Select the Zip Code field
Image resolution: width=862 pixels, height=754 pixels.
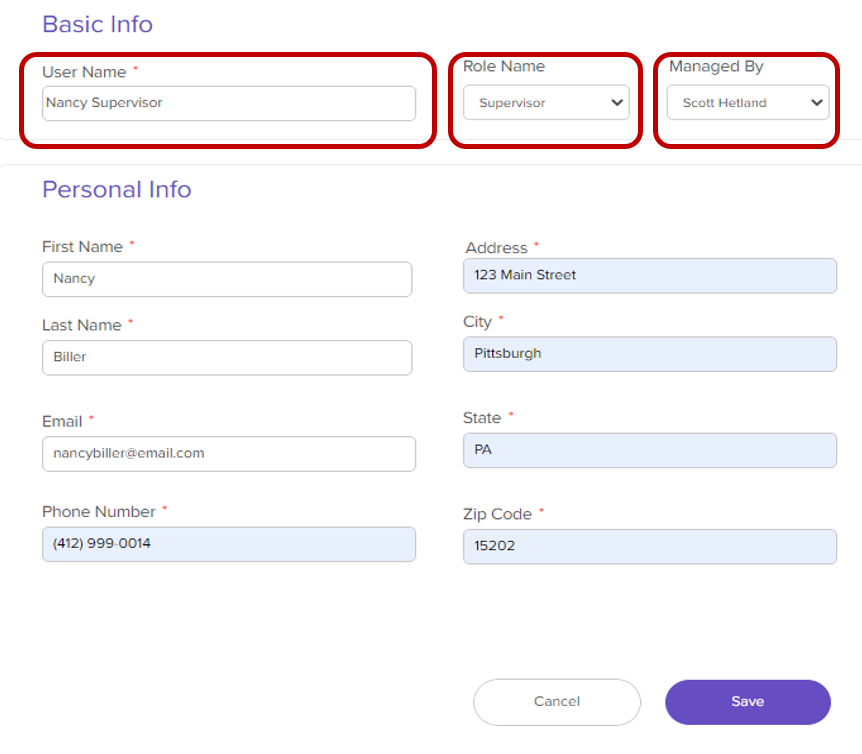[649, 546]
